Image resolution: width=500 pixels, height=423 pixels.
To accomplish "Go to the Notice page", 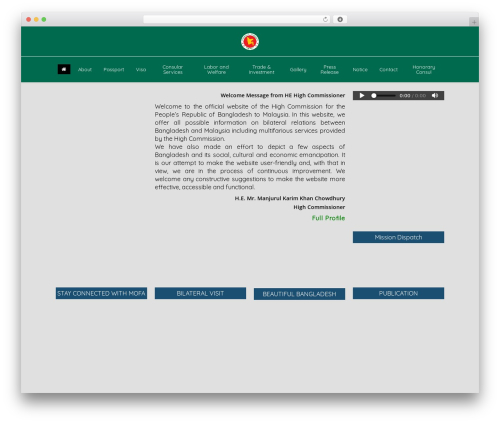I will pyautogui.click(x=360, y=70).
